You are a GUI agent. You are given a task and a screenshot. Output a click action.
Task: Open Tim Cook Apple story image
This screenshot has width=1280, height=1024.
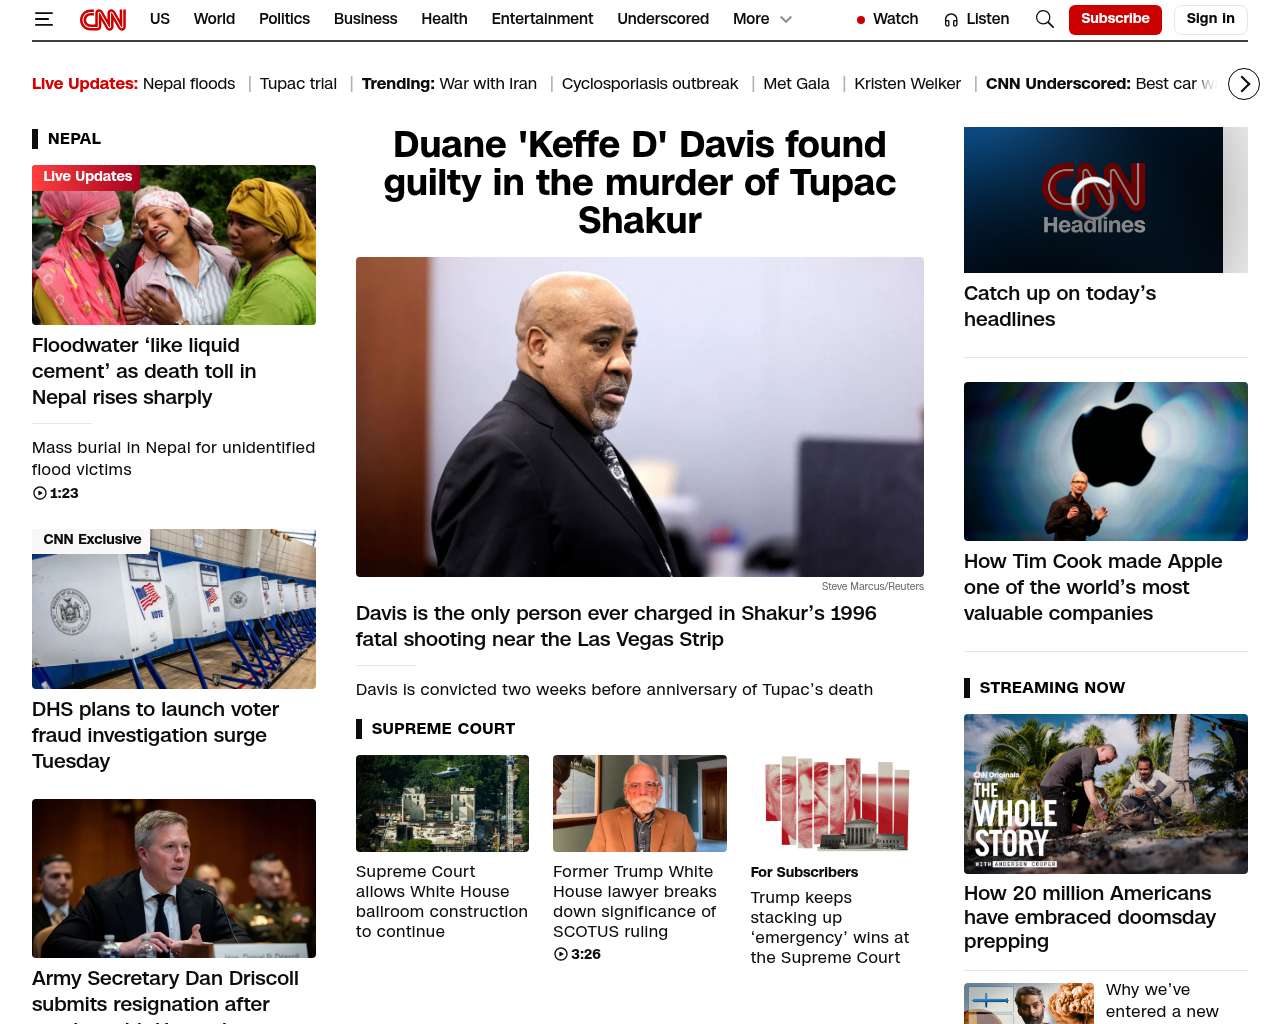tap(1106, 461)
